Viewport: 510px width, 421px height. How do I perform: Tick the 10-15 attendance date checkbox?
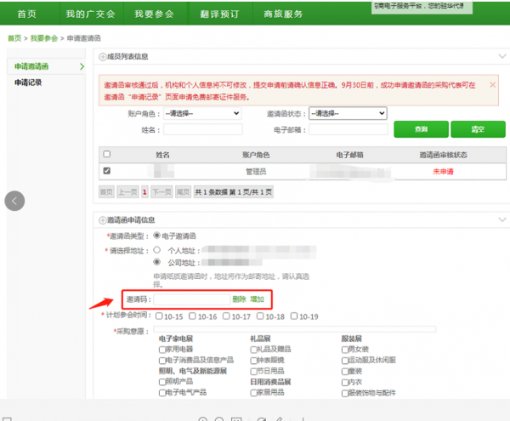159,316
